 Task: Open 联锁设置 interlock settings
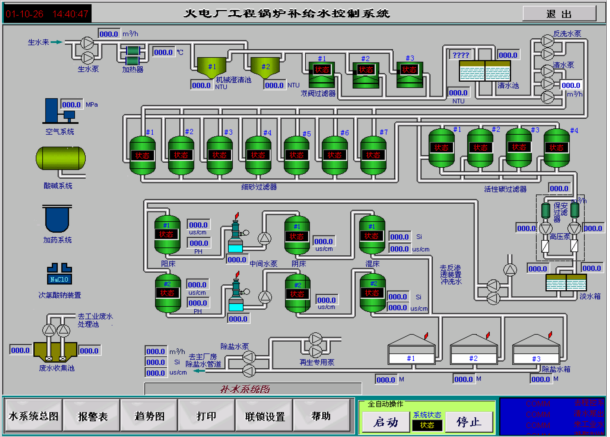click(x=265, y=415)
